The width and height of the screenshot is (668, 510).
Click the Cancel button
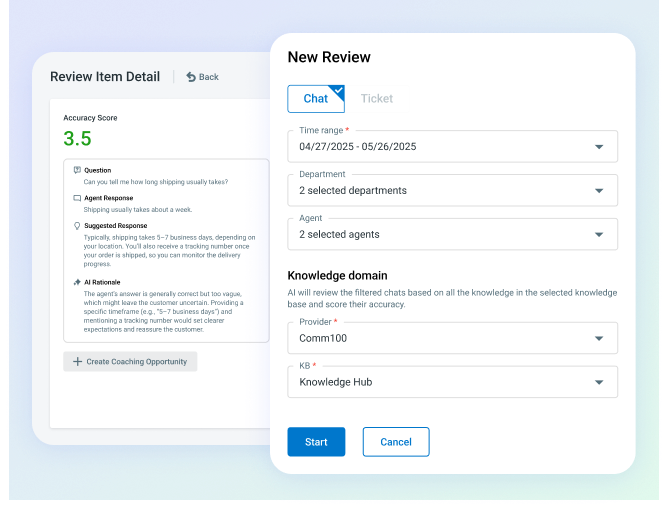coord(395,442)
